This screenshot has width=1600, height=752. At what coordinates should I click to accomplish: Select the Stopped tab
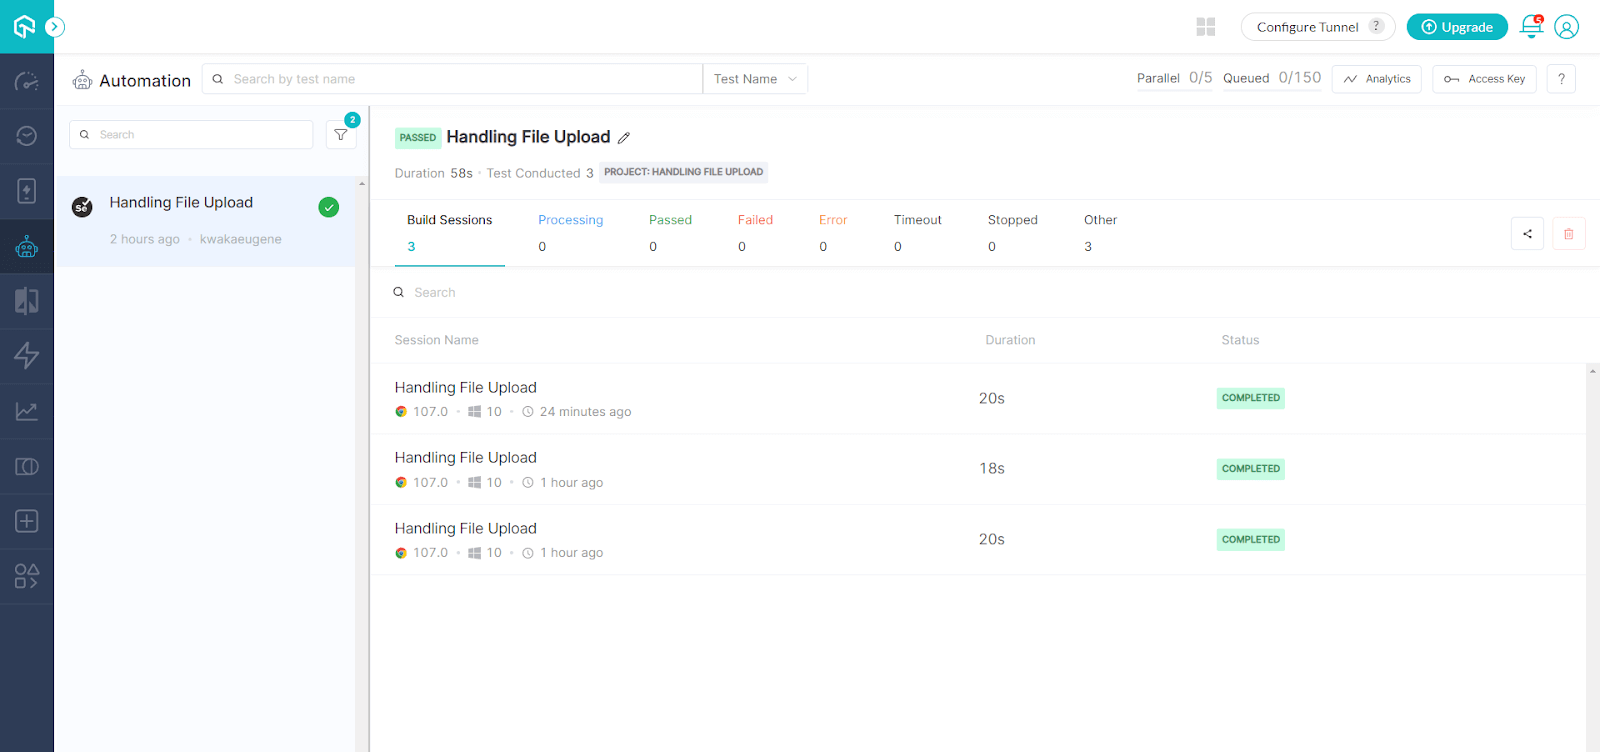1013,233
